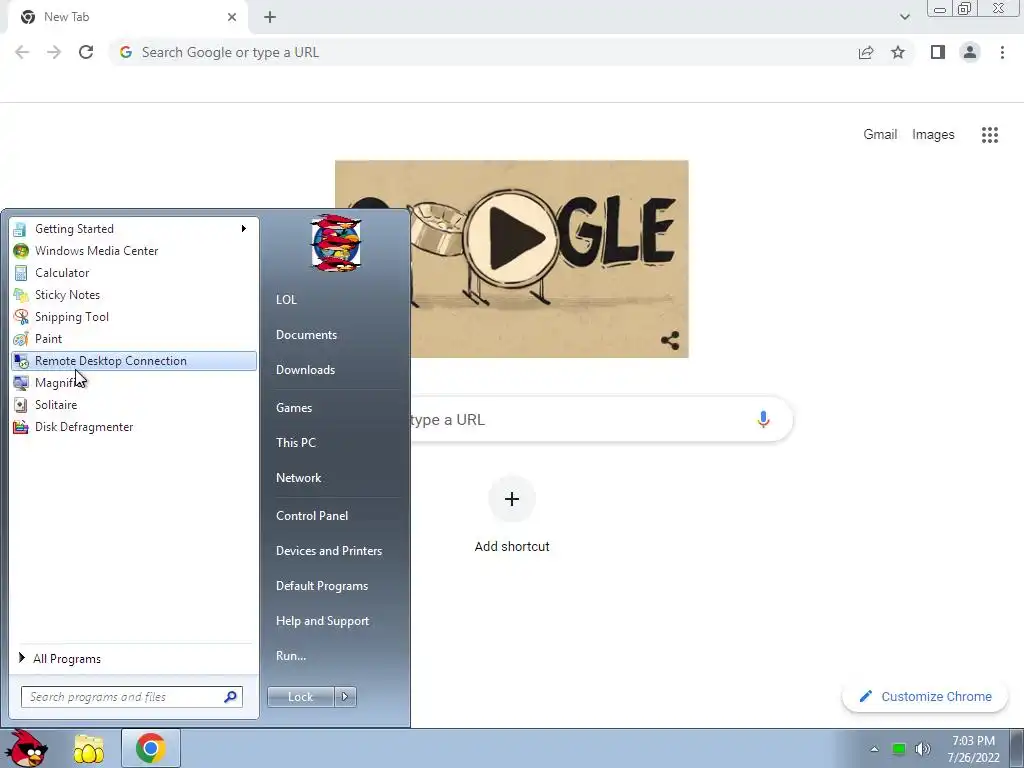
Task: Go back in Chrome
Action: click(x=22, y=52)
